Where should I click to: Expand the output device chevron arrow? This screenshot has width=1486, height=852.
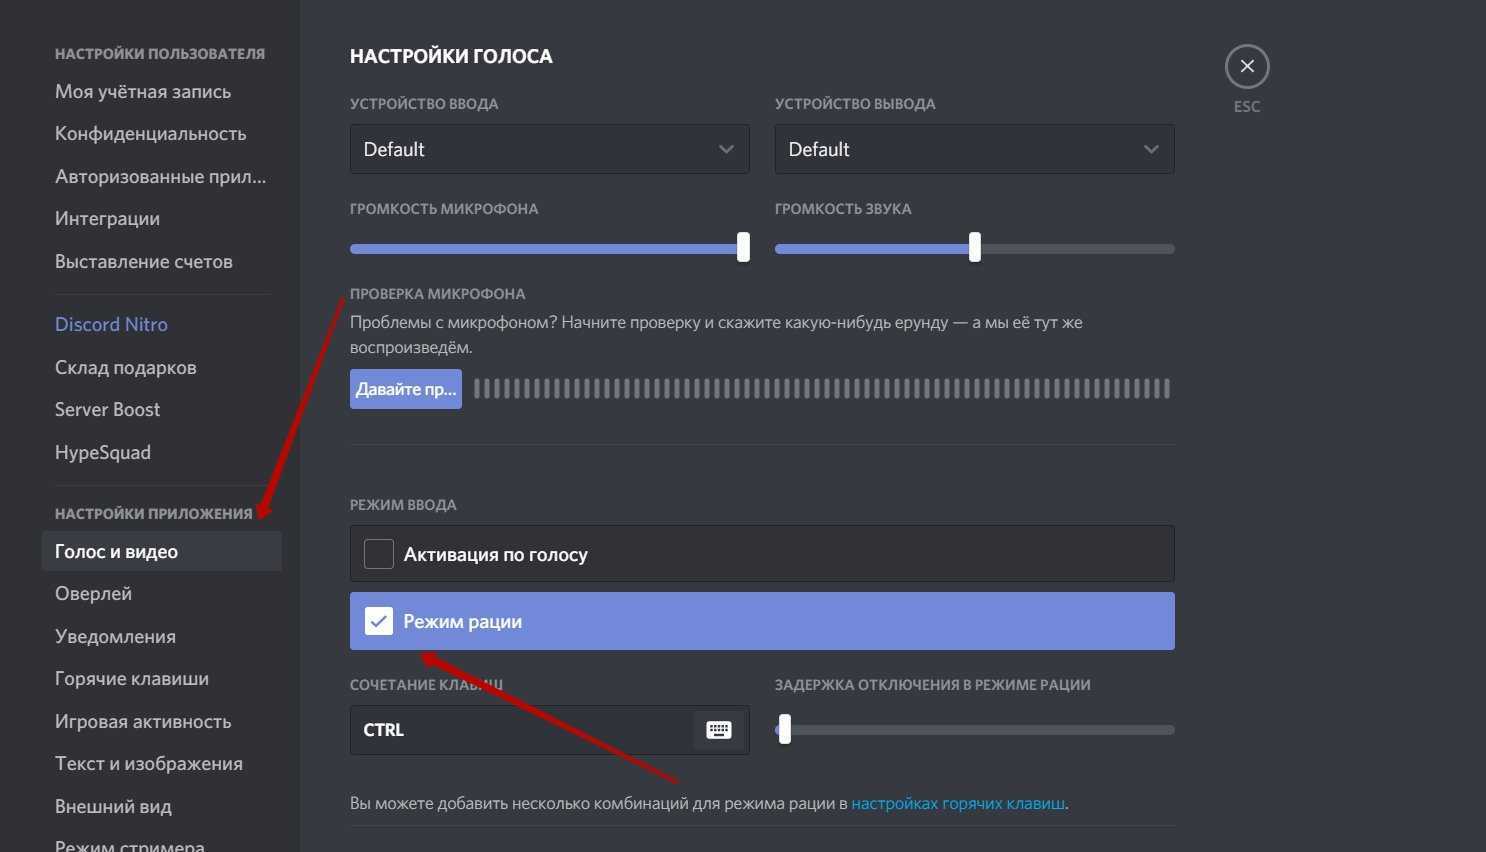tap(1151, 149)
